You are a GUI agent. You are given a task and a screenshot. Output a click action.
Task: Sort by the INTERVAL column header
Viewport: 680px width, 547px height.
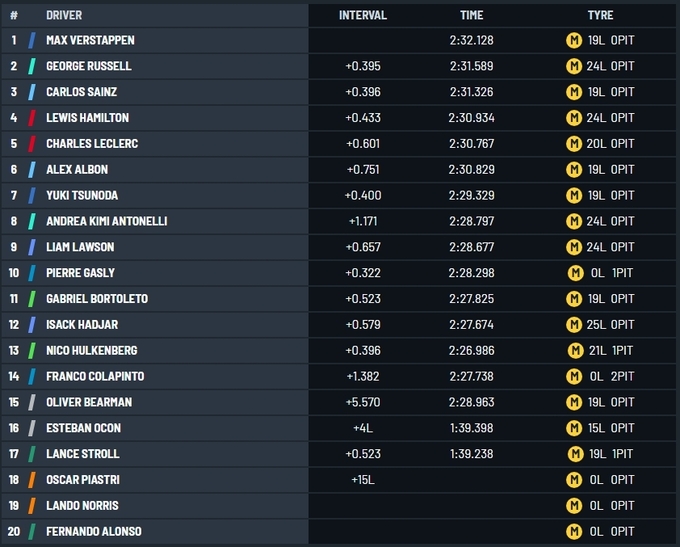(x=362, y=15)
